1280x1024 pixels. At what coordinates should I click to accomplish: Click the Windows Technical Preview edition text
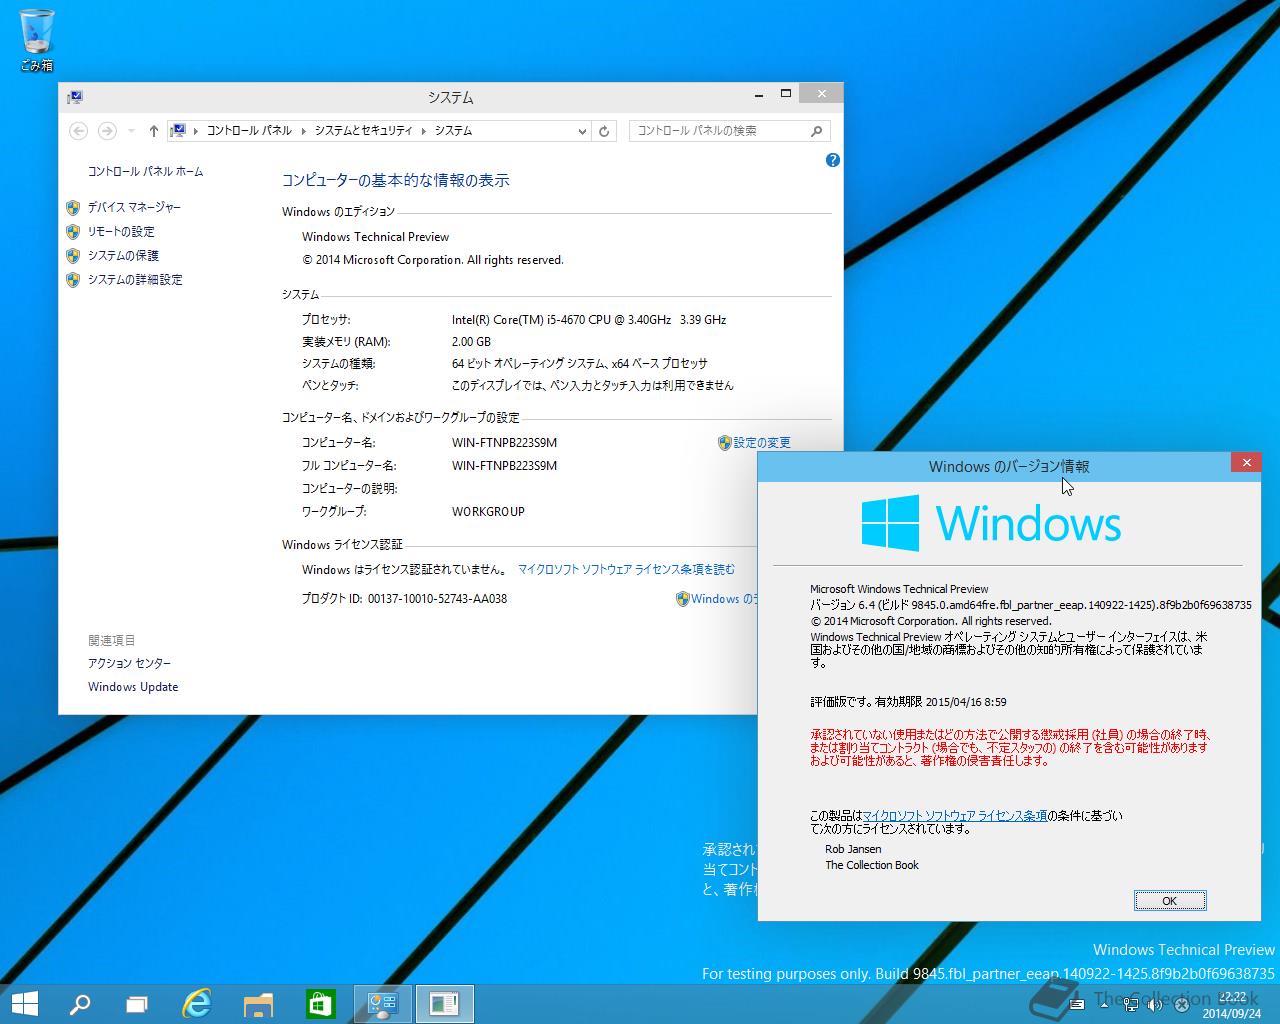coord(375,237)
